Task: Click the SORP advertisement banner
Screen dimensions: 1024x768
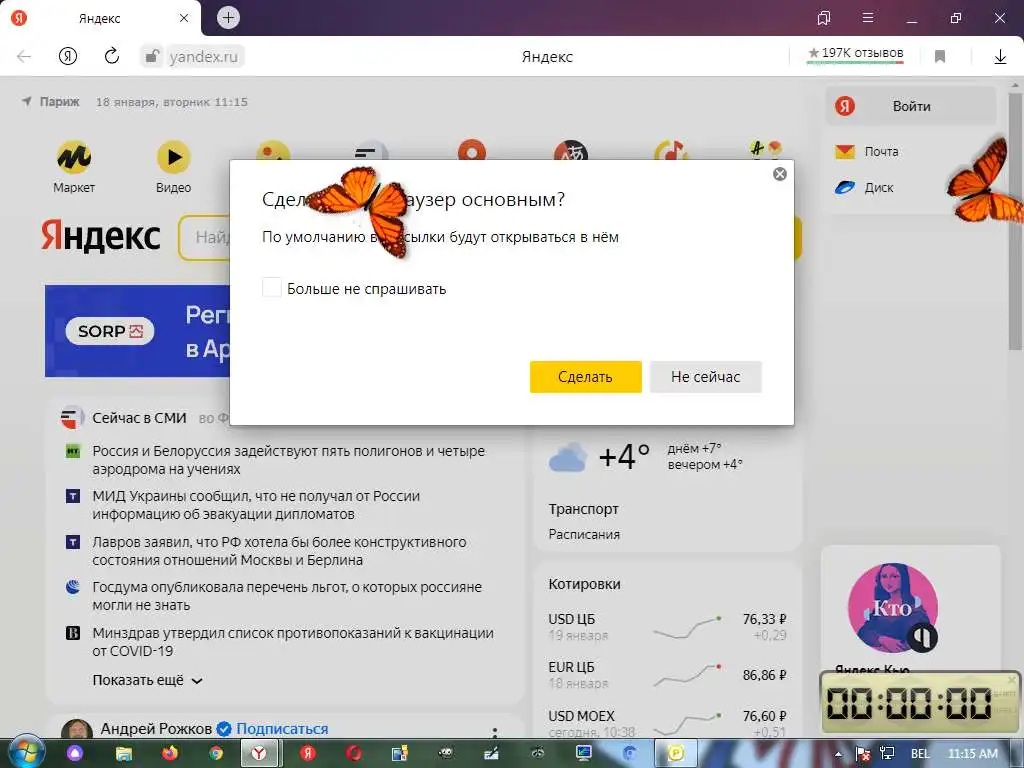Action: tap(137, 330)
